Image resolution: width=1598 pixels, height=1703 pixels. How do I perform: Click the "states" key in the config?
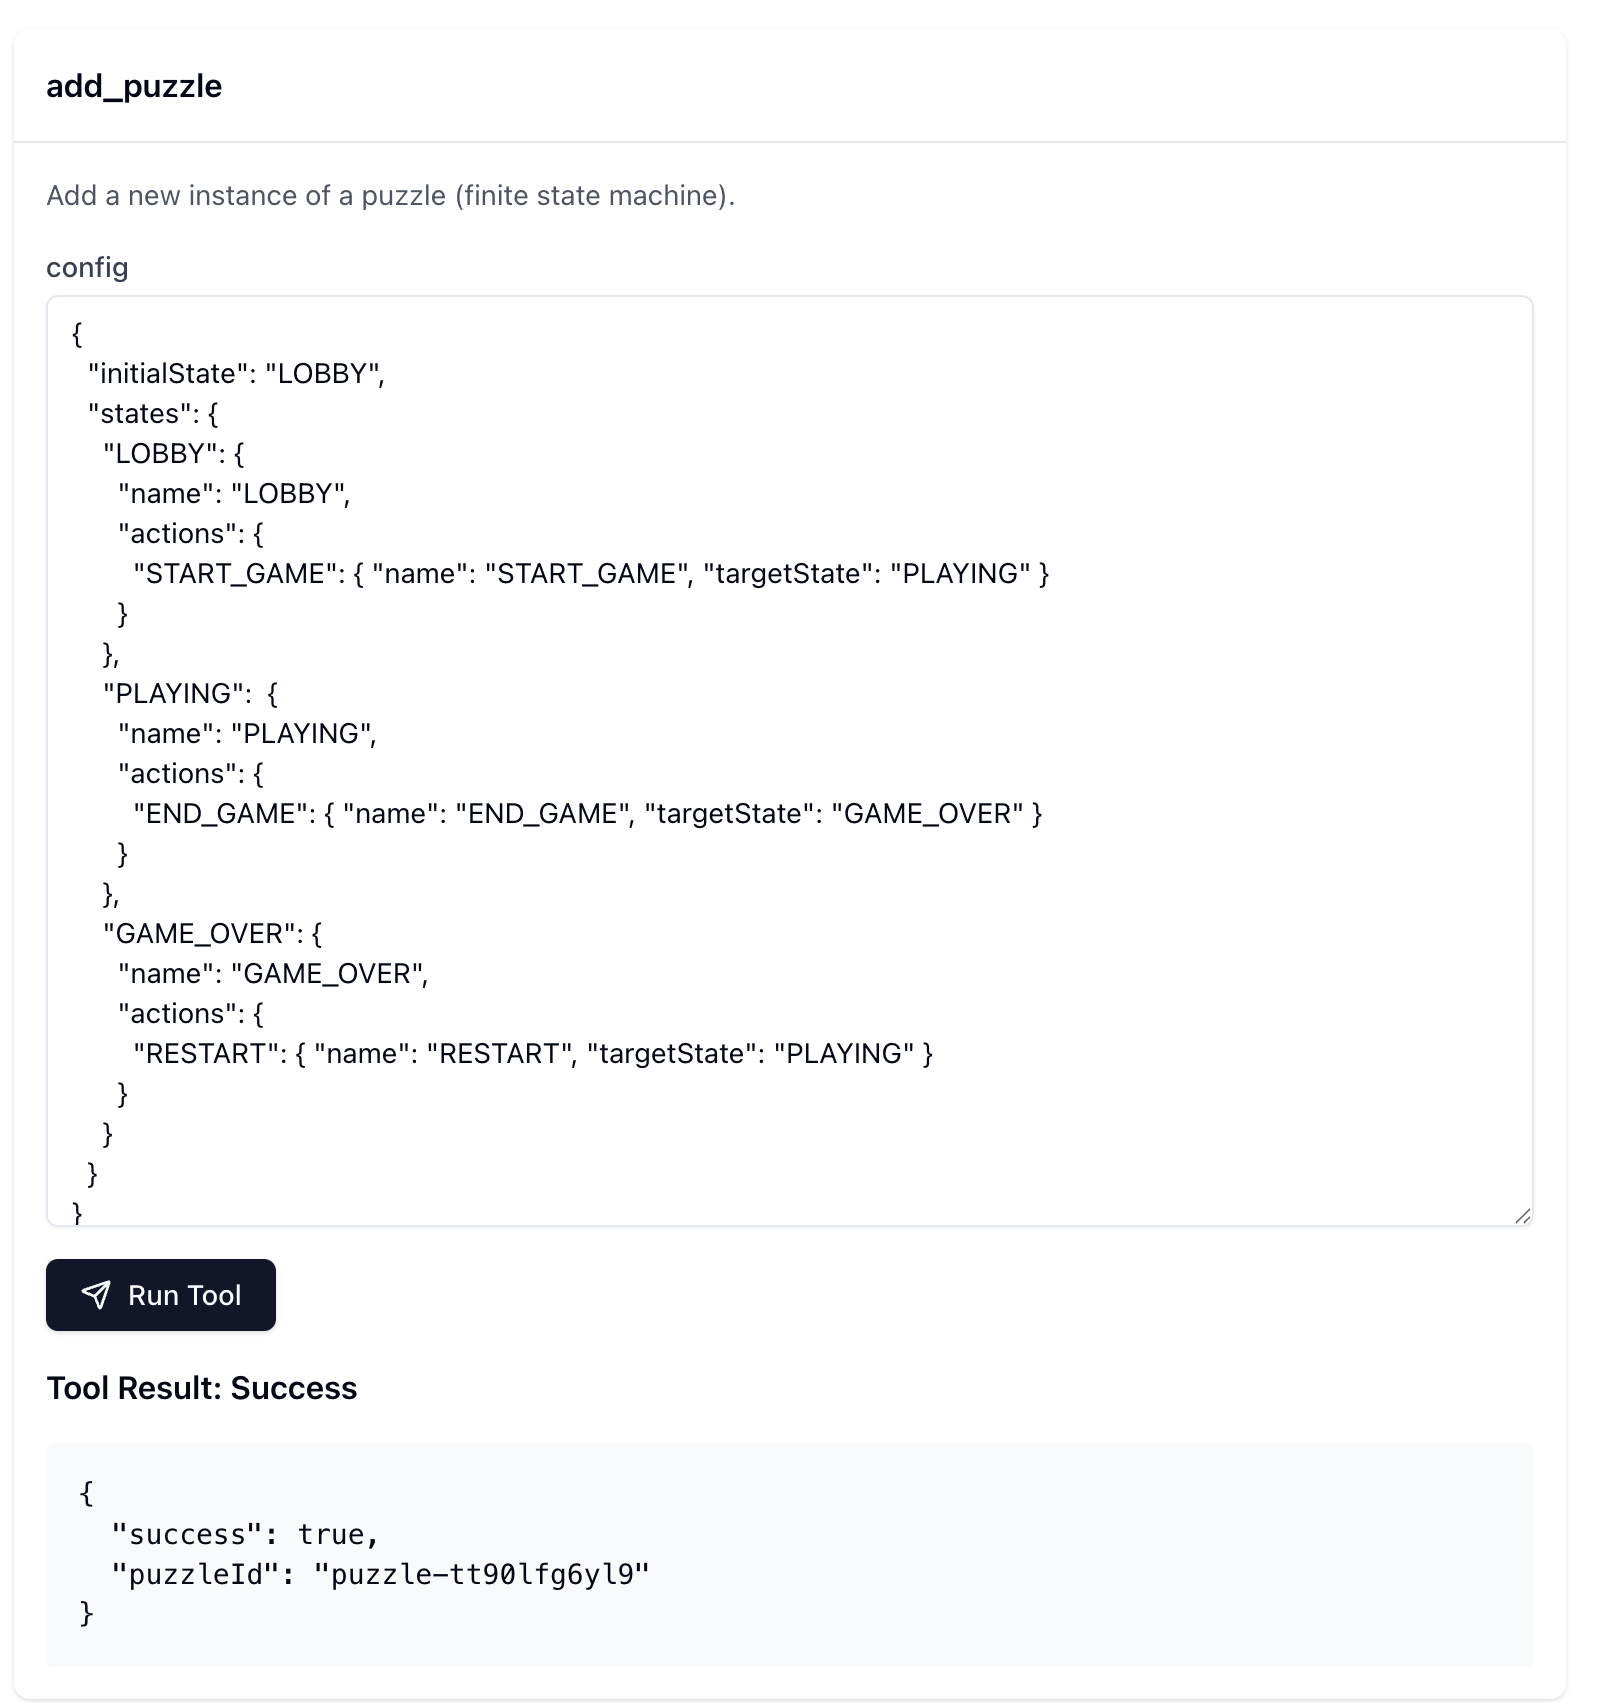pos(138,414)
